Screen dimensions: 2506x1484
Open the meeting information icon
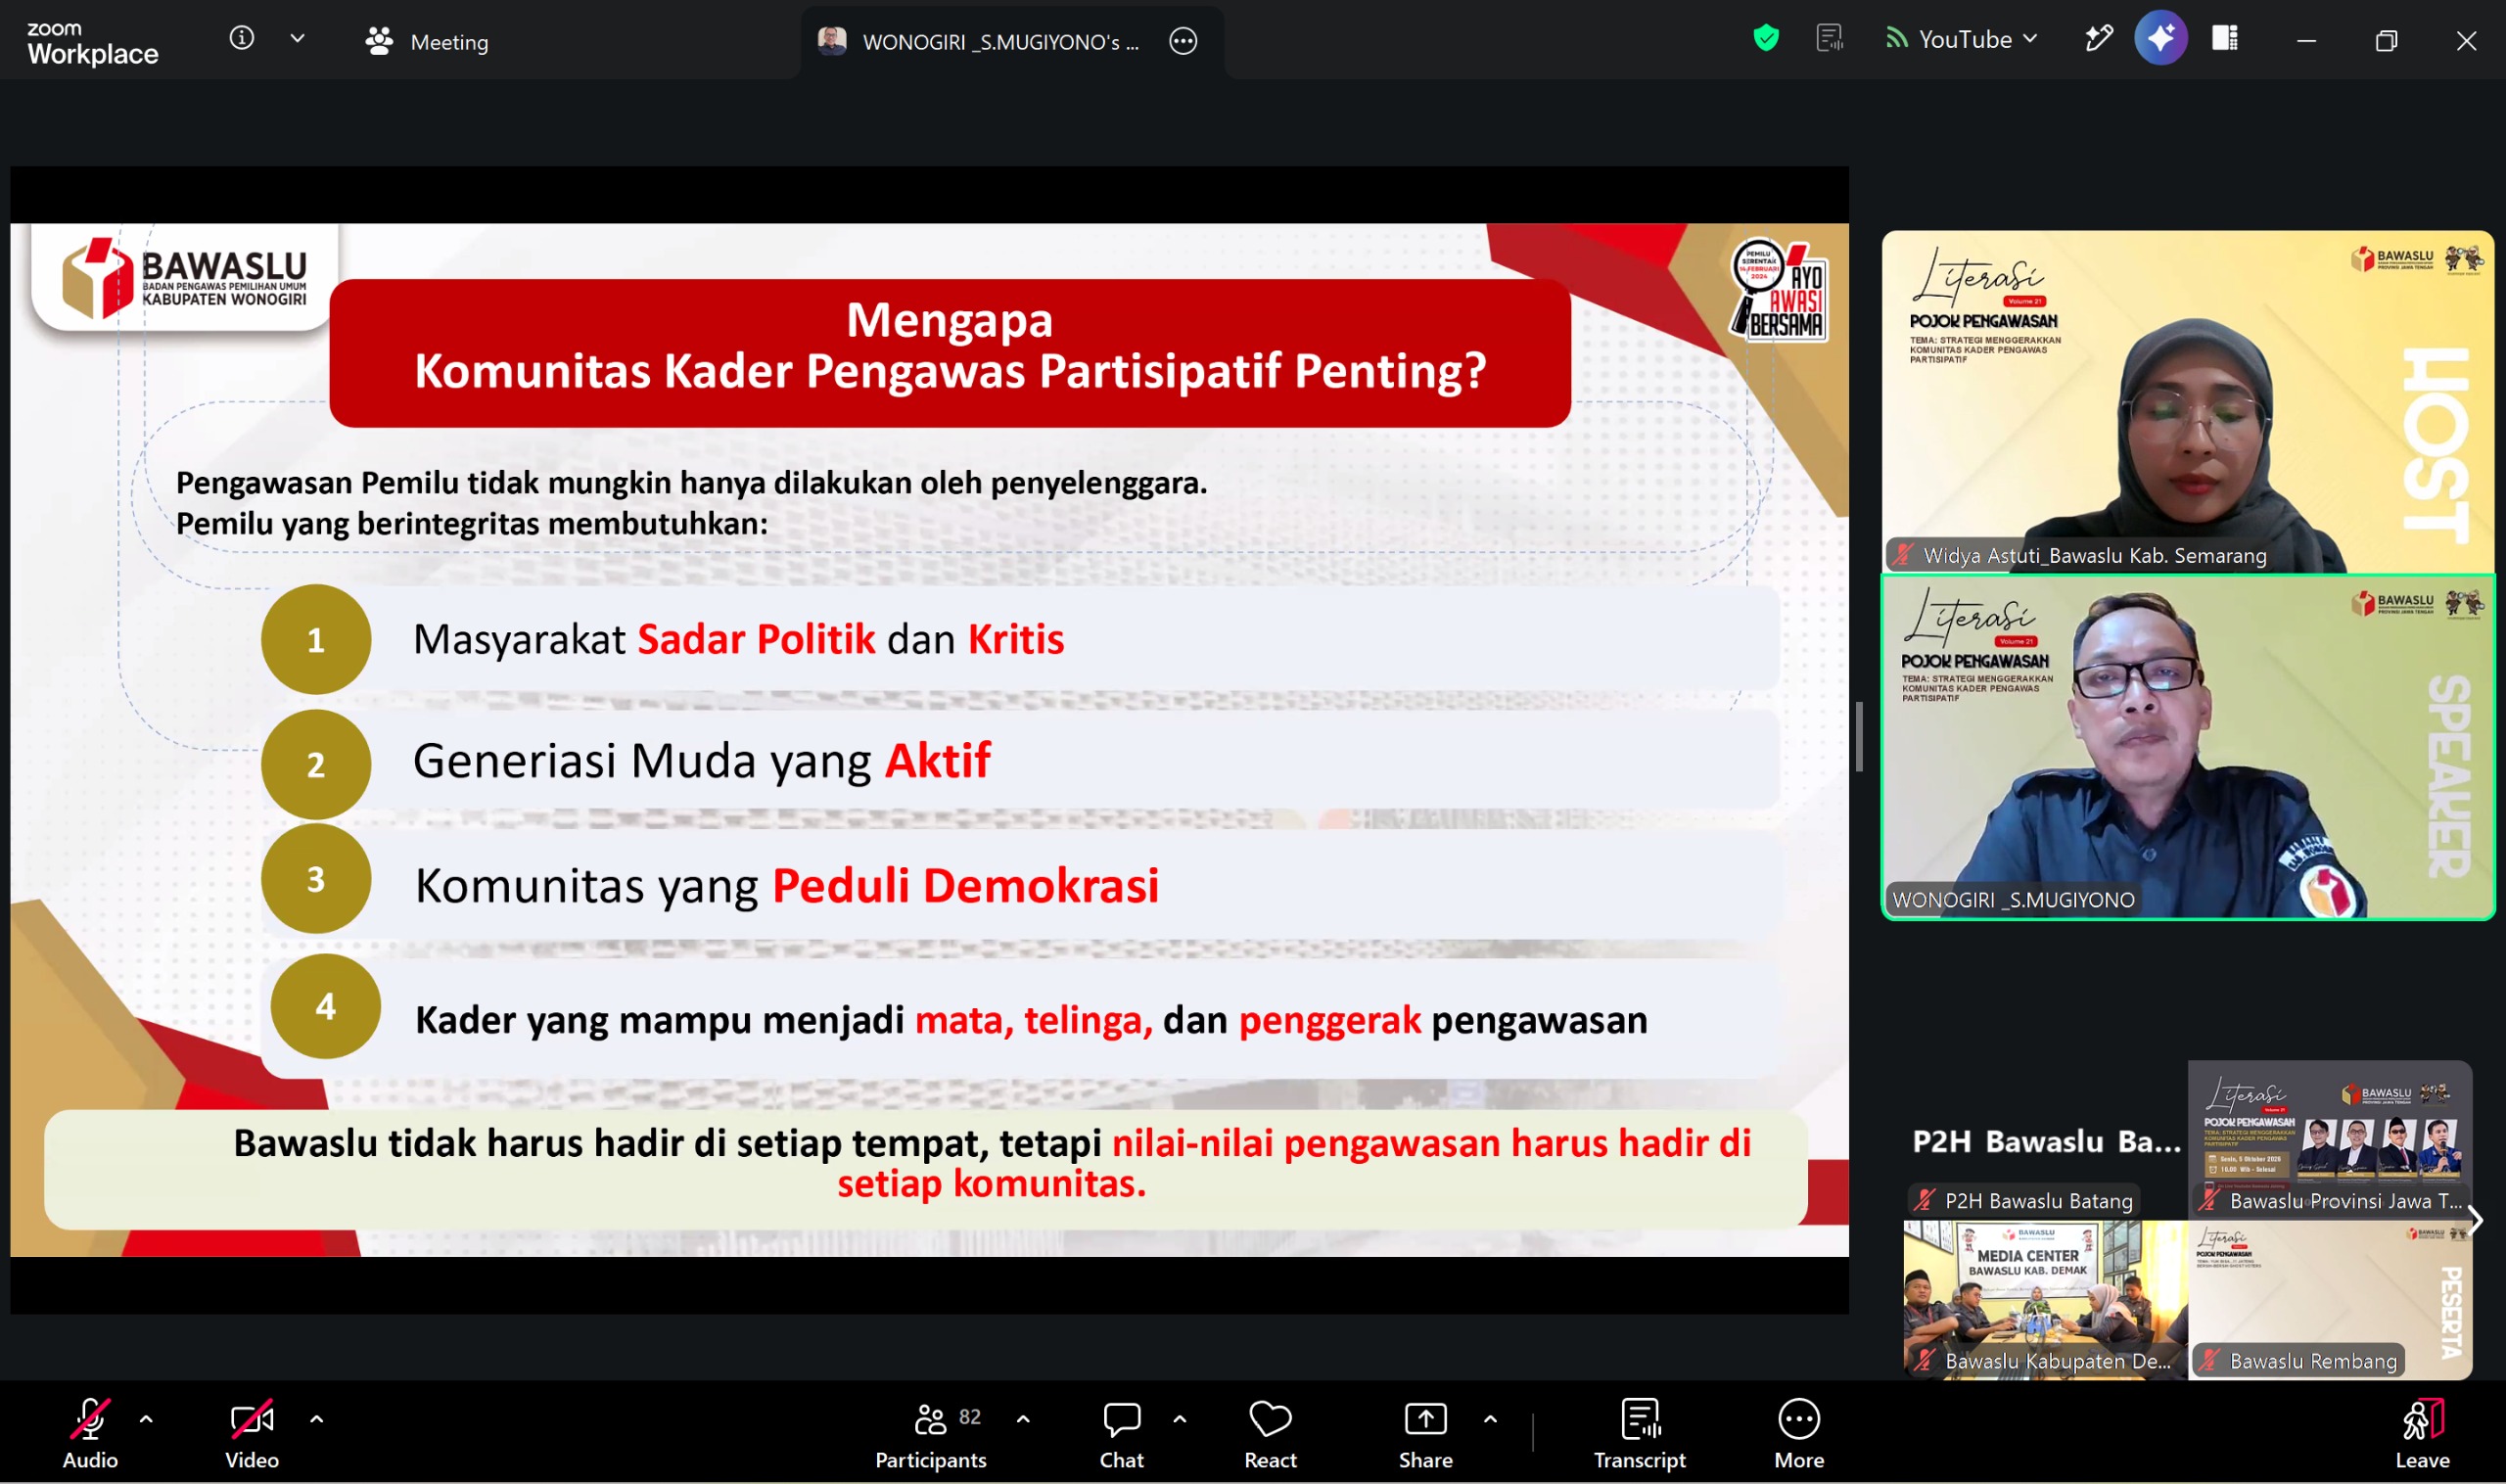point(242,39)
